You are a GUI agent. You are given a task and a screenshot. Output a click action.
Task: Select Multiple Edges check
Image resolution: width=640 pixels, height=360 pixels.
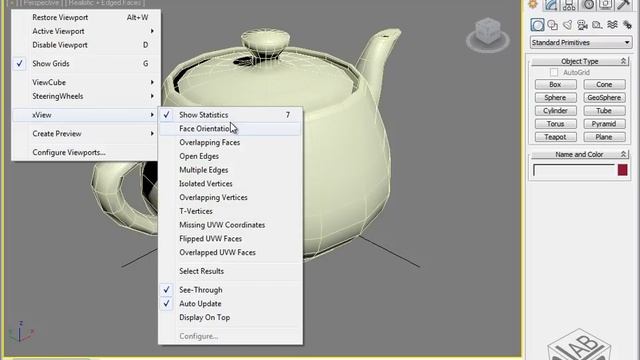tap(230, 170)
